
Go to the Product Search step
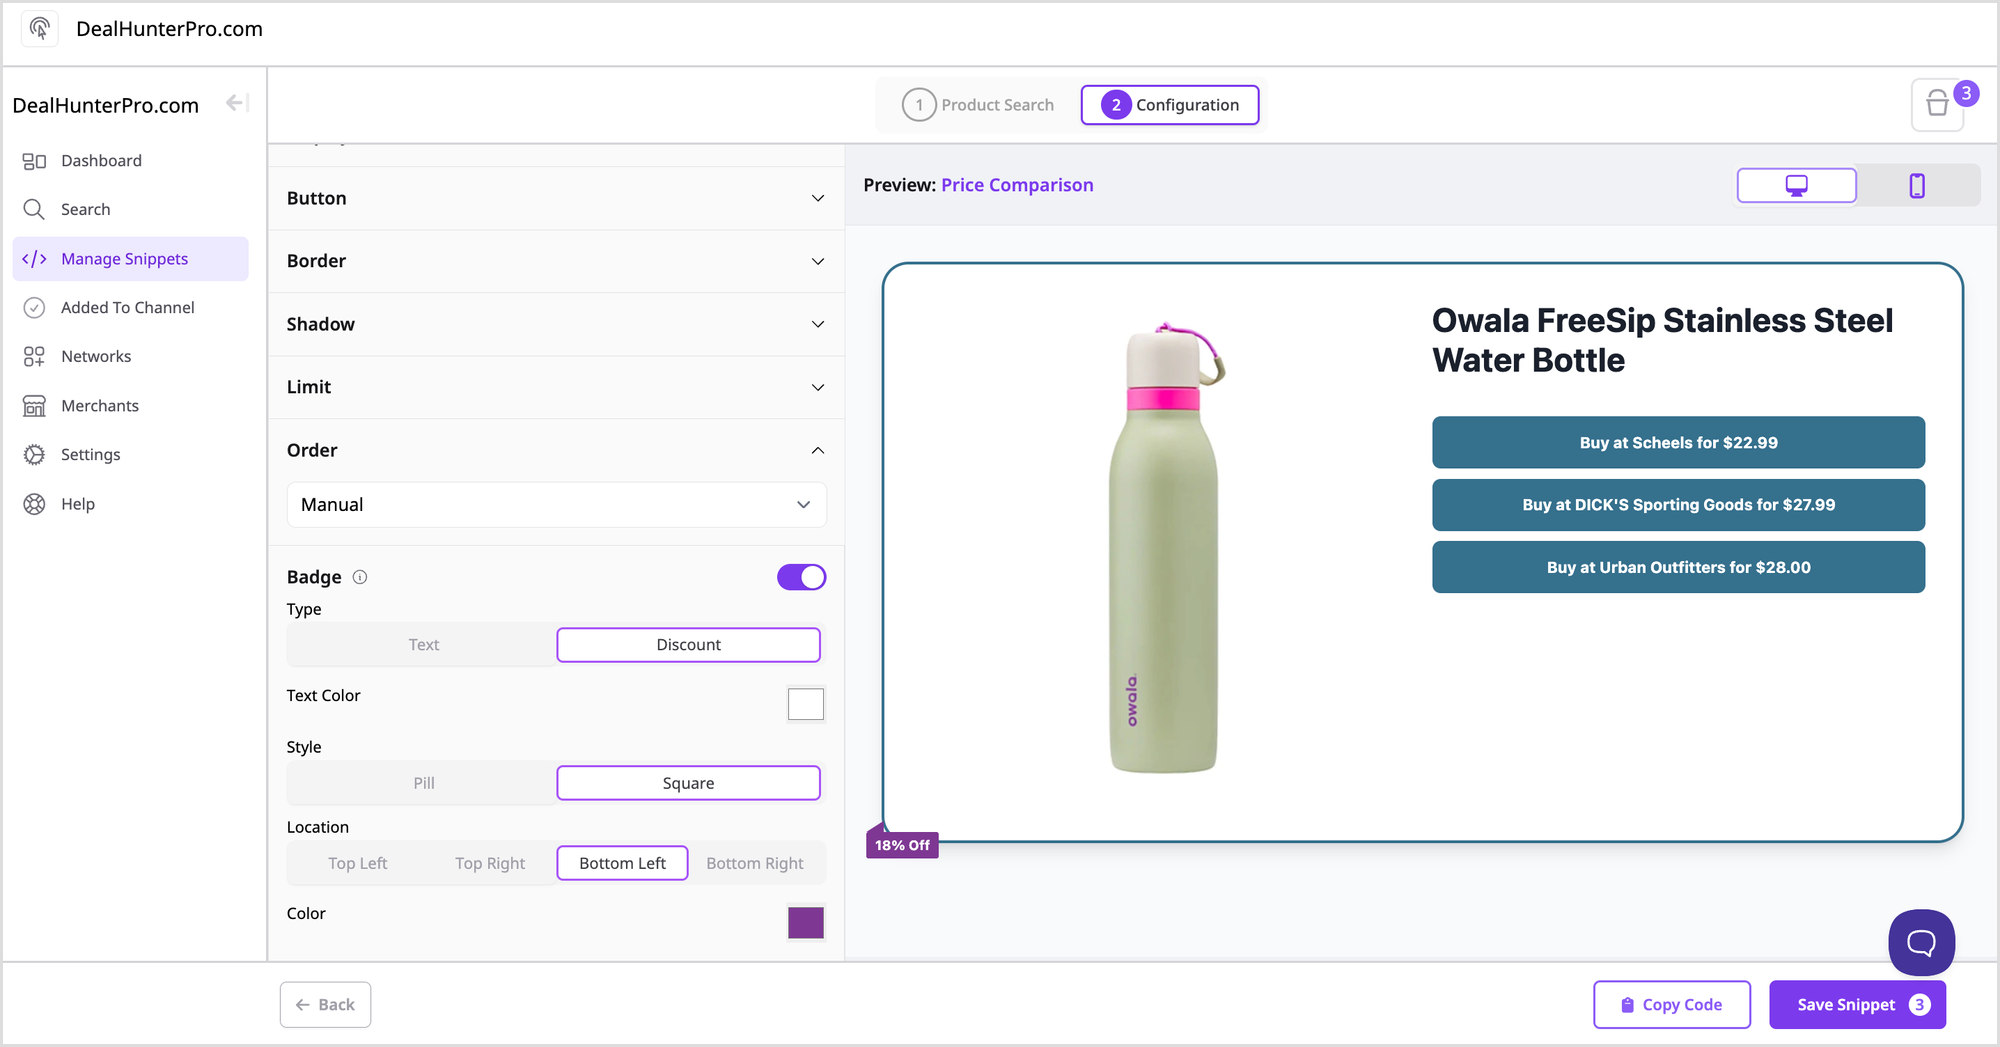click(x=978, y=105)
